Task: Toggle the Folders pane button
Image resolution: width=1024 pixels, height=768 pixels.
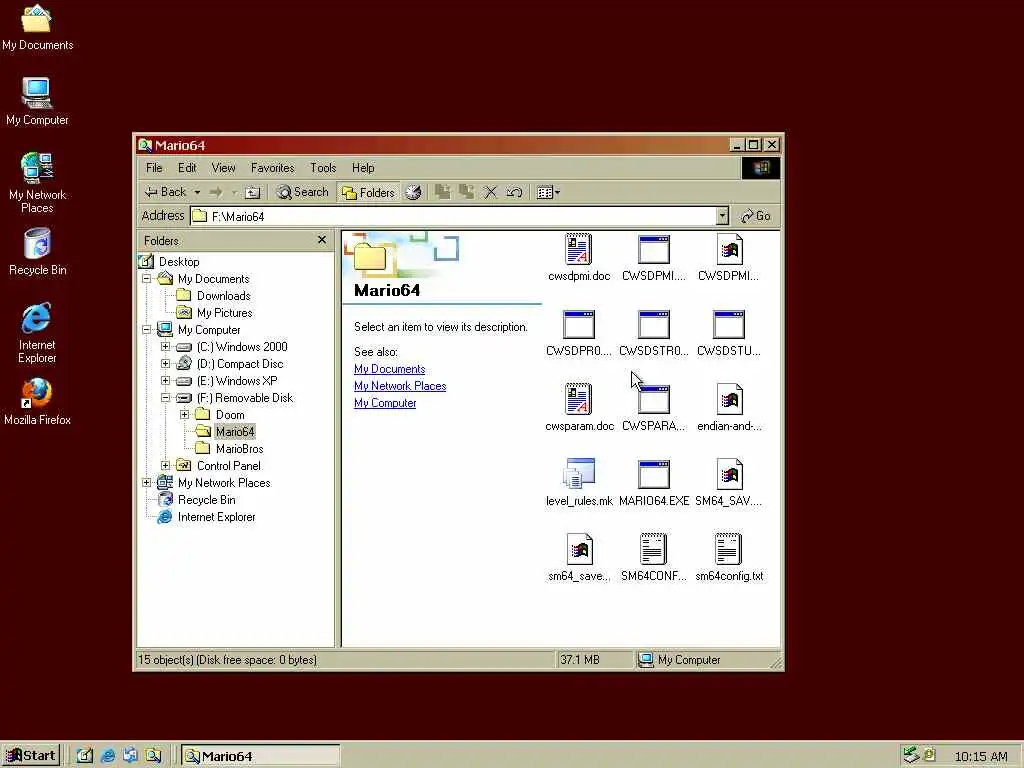Action: click(x=369, y=193)
